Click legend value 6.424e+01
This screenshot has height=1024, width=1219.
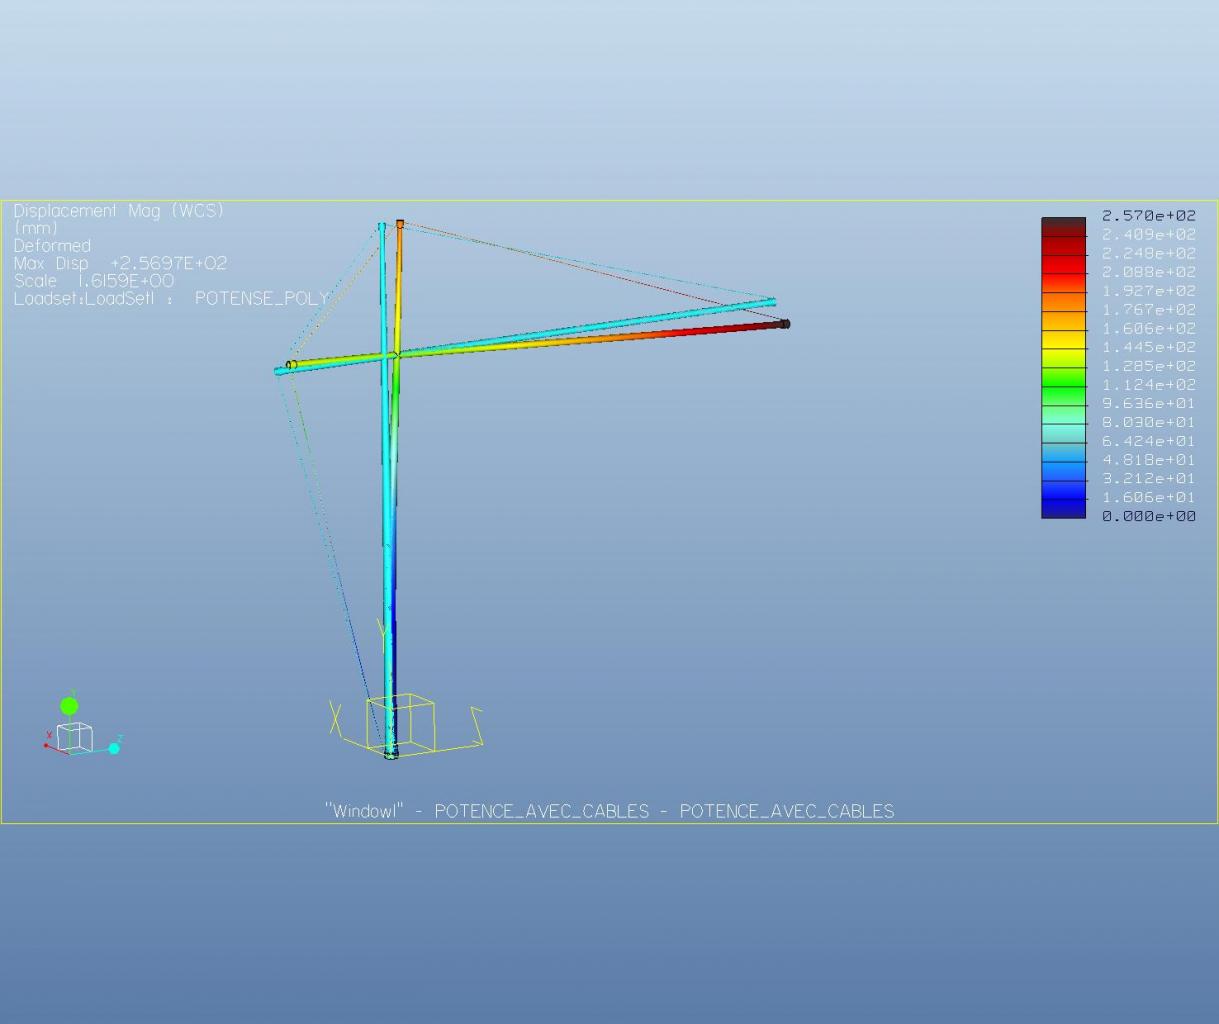click(1148, 440)
